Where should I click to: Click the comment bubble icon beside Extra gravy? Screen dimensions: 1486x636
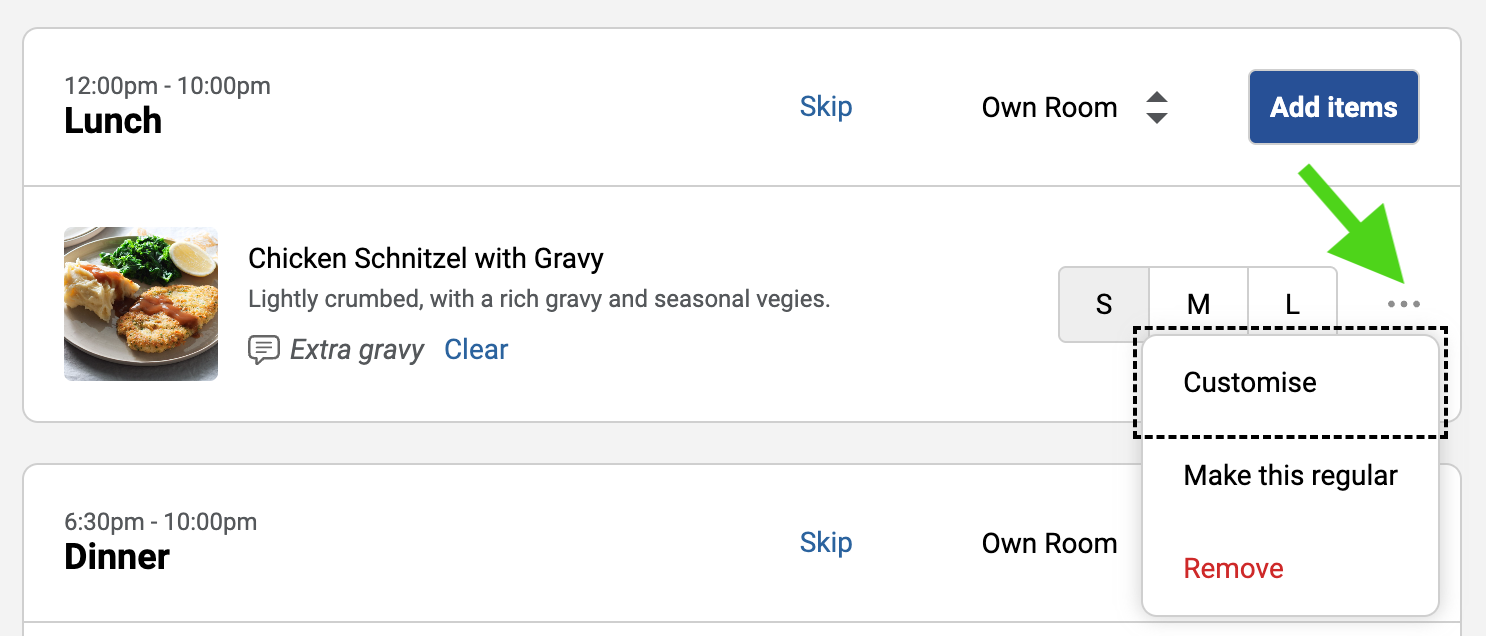click(263, 350)
